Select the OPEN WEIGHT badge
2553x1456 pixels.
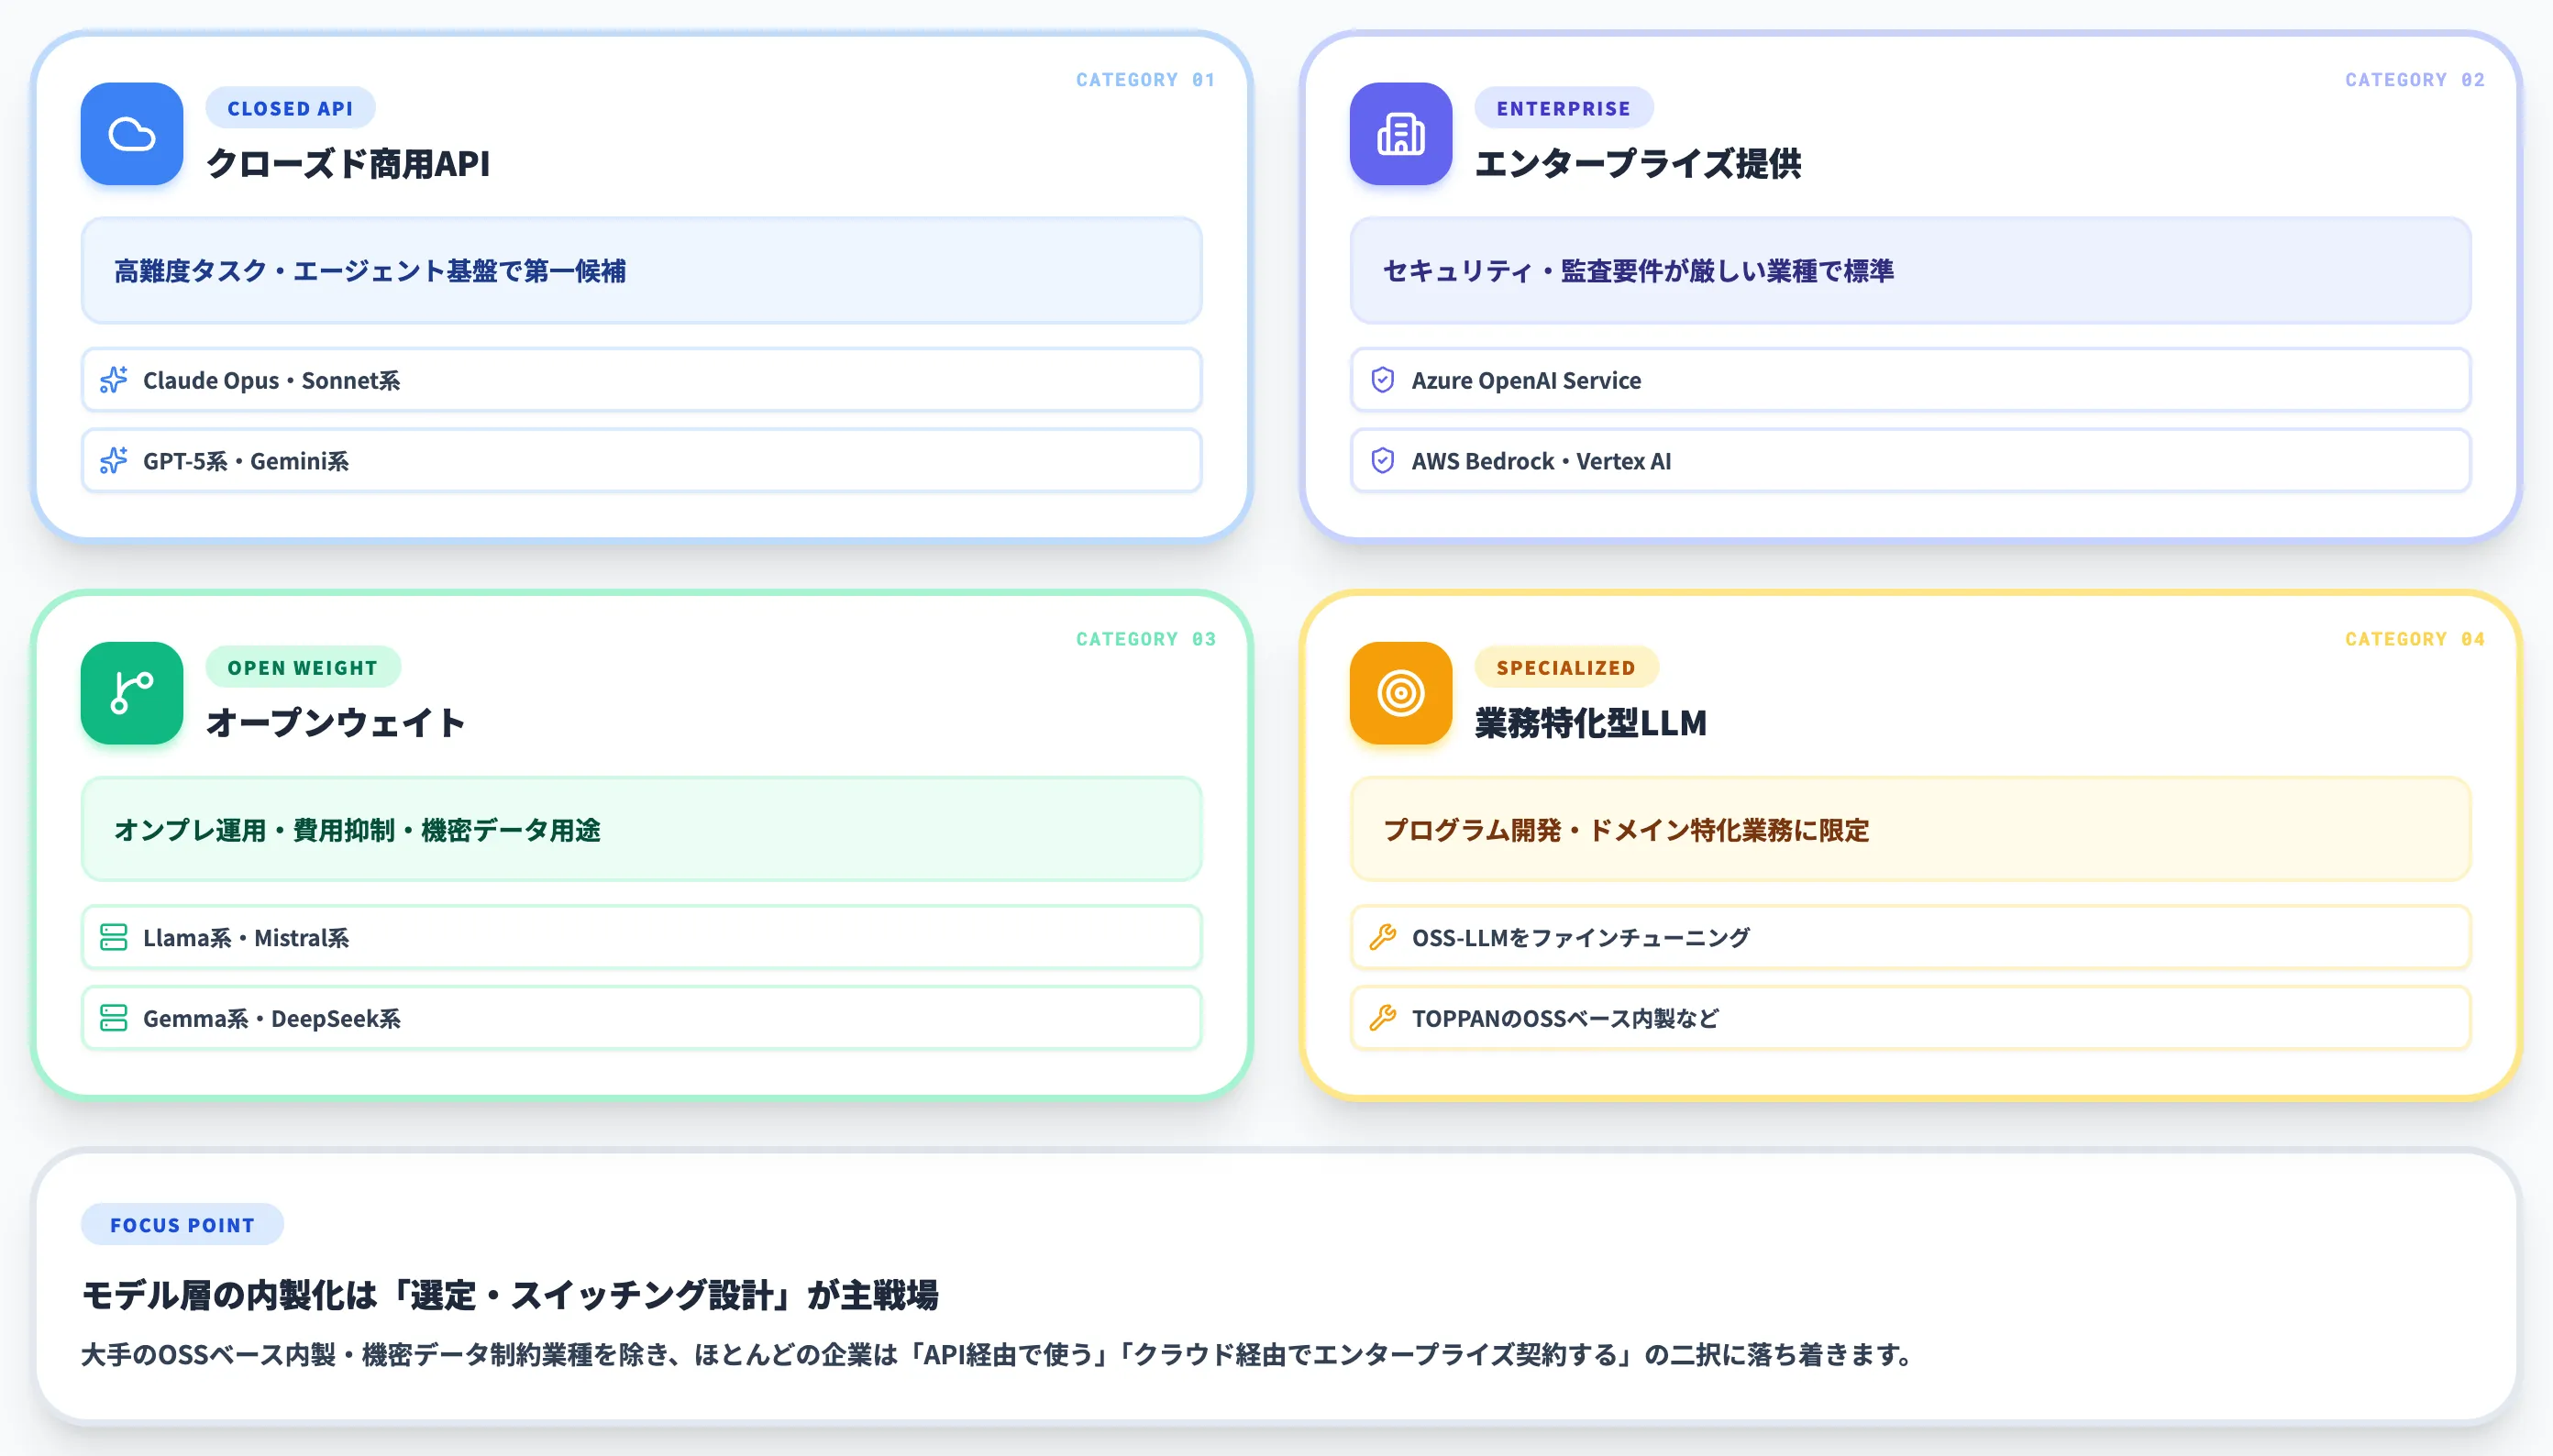point(303,667)
